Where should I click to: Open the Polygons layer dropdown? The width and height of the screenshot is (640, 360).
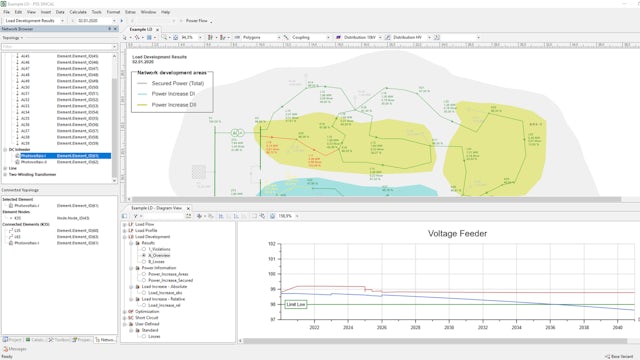(x=279, y=38)
